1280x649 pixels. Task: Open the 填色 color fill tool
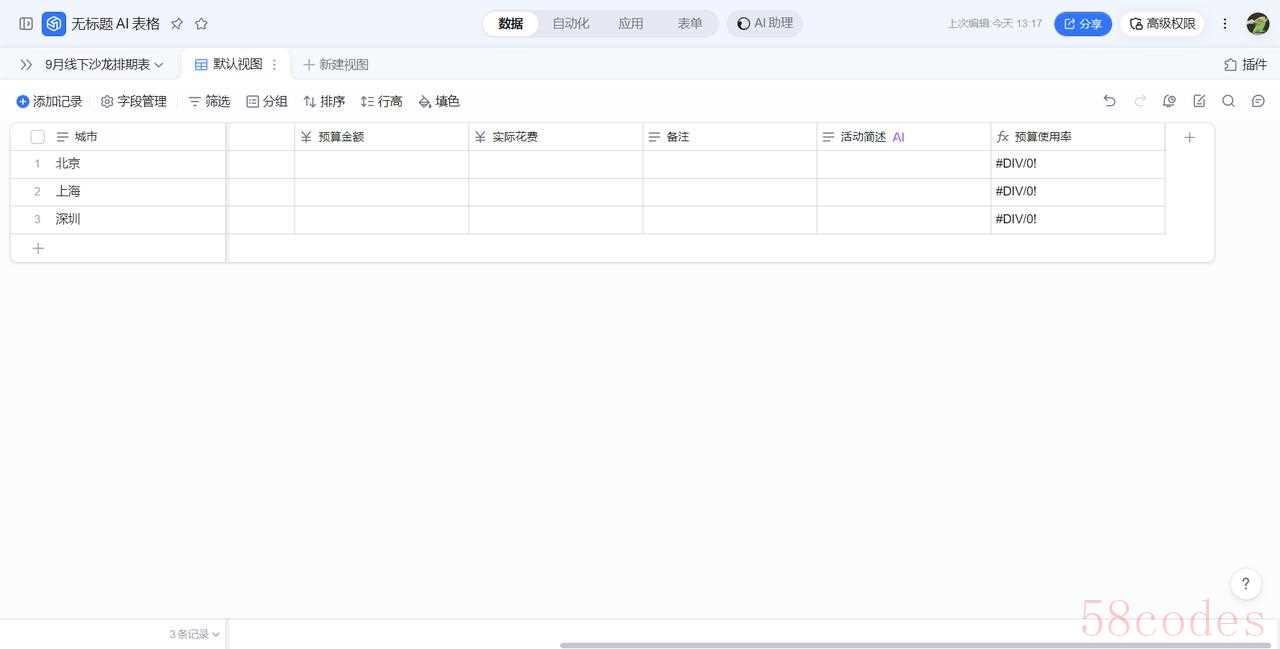pos(439,101)
